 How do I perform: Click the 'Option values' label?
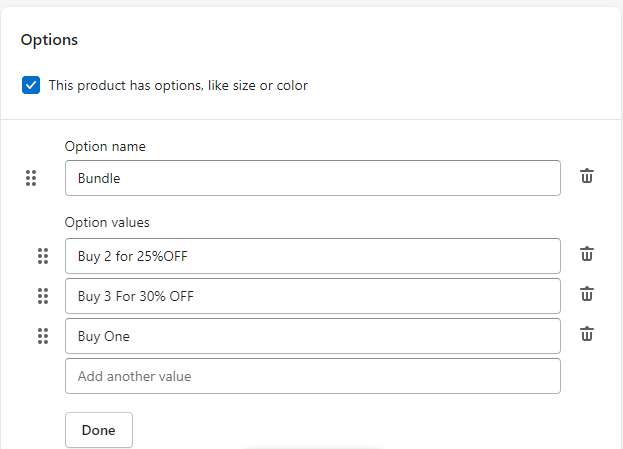[107, 222]
